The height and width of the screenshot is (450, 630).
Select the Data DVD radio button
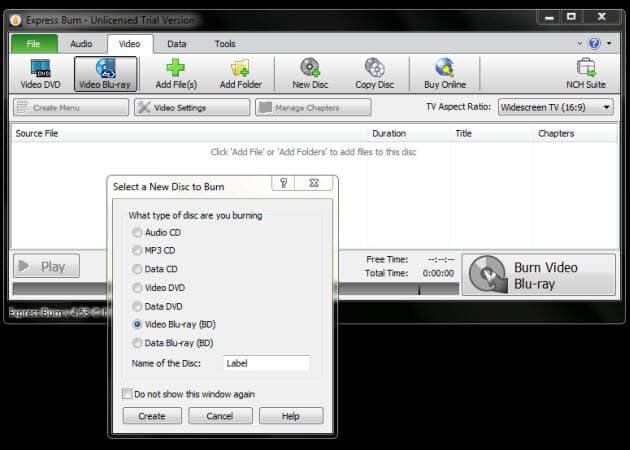137,306
